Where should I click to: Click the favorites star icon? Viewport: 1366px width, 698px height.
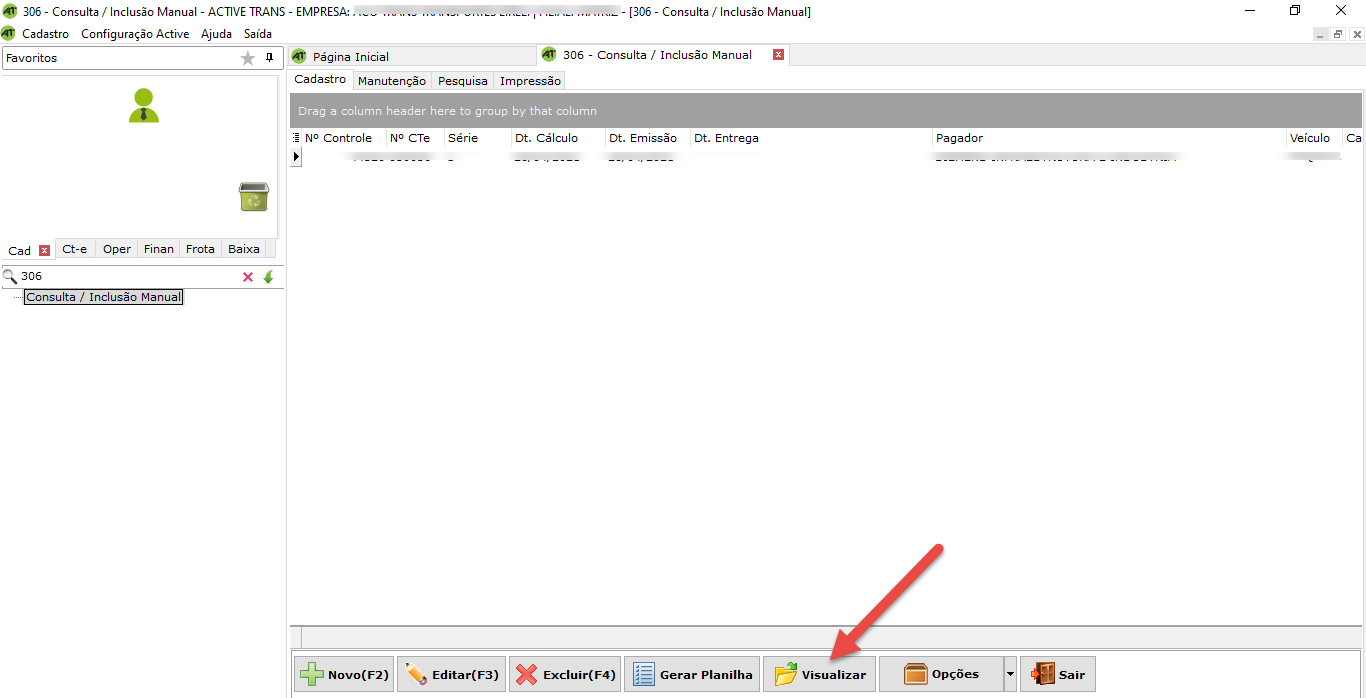[248, 58]
